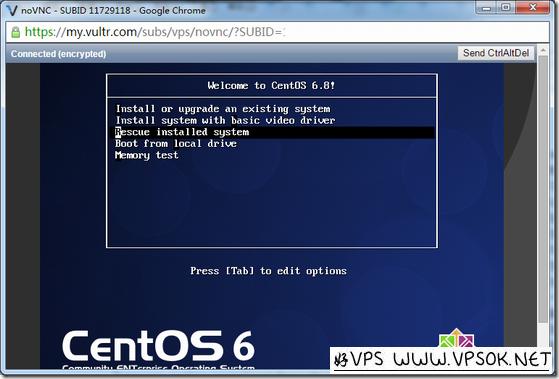Click the Send CtrlAltDel button
Viewport: 559px width, 379px height.
[496, 53]
